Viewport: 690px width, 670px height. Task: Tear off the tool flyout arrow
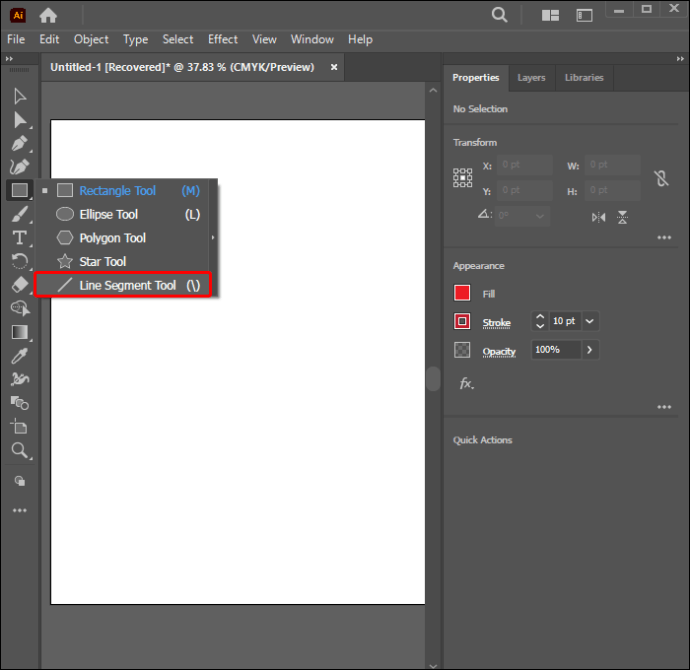point(213,238)
